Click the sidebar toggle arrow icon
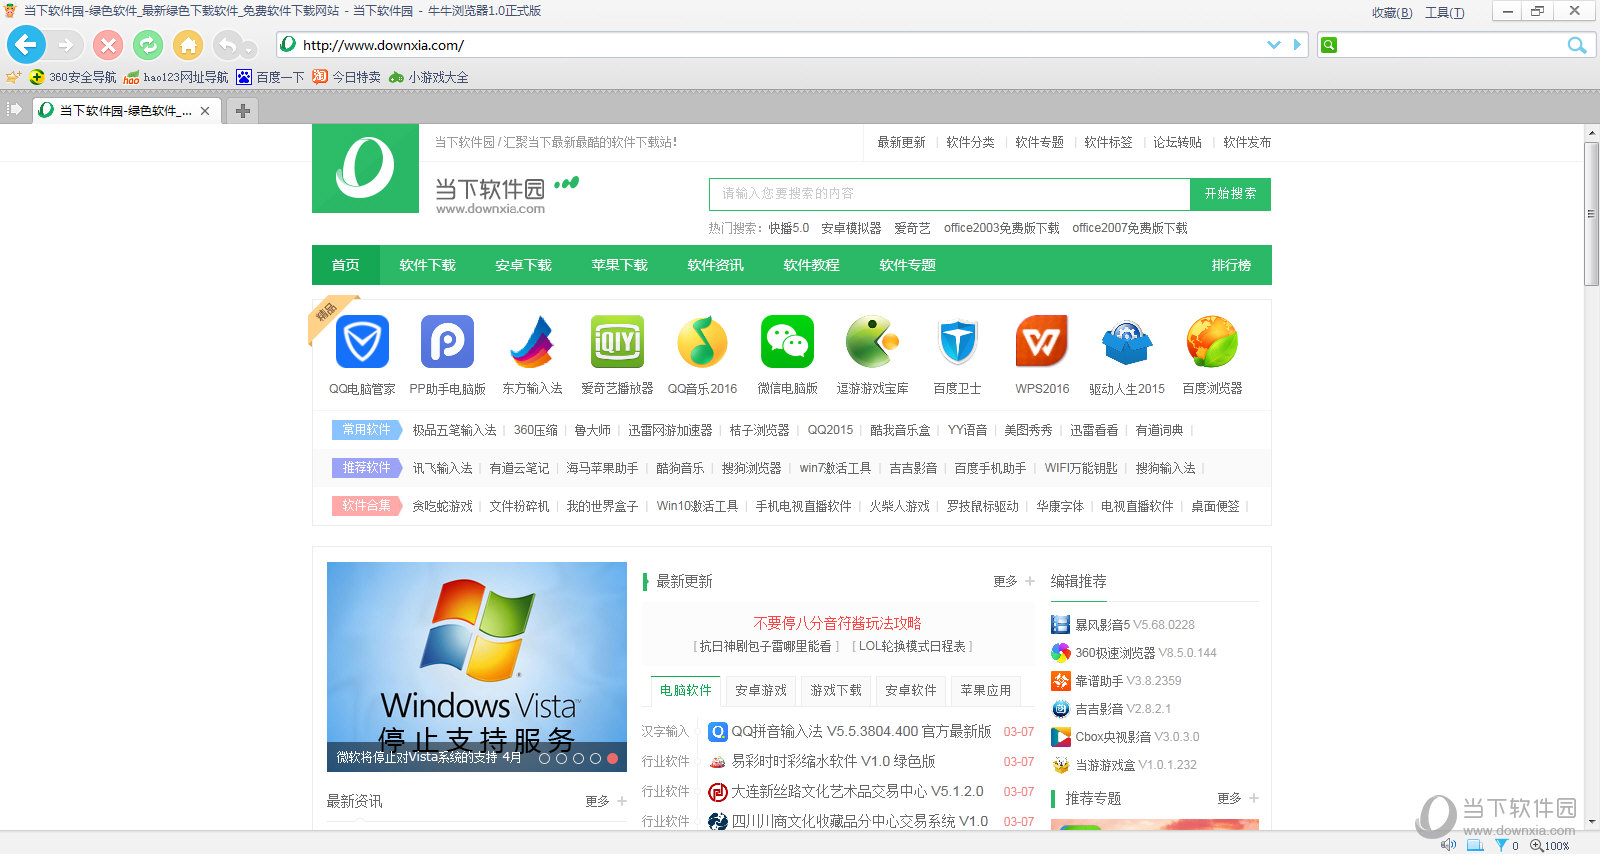Screen dimensions: 1600x860 pos(14,109)
